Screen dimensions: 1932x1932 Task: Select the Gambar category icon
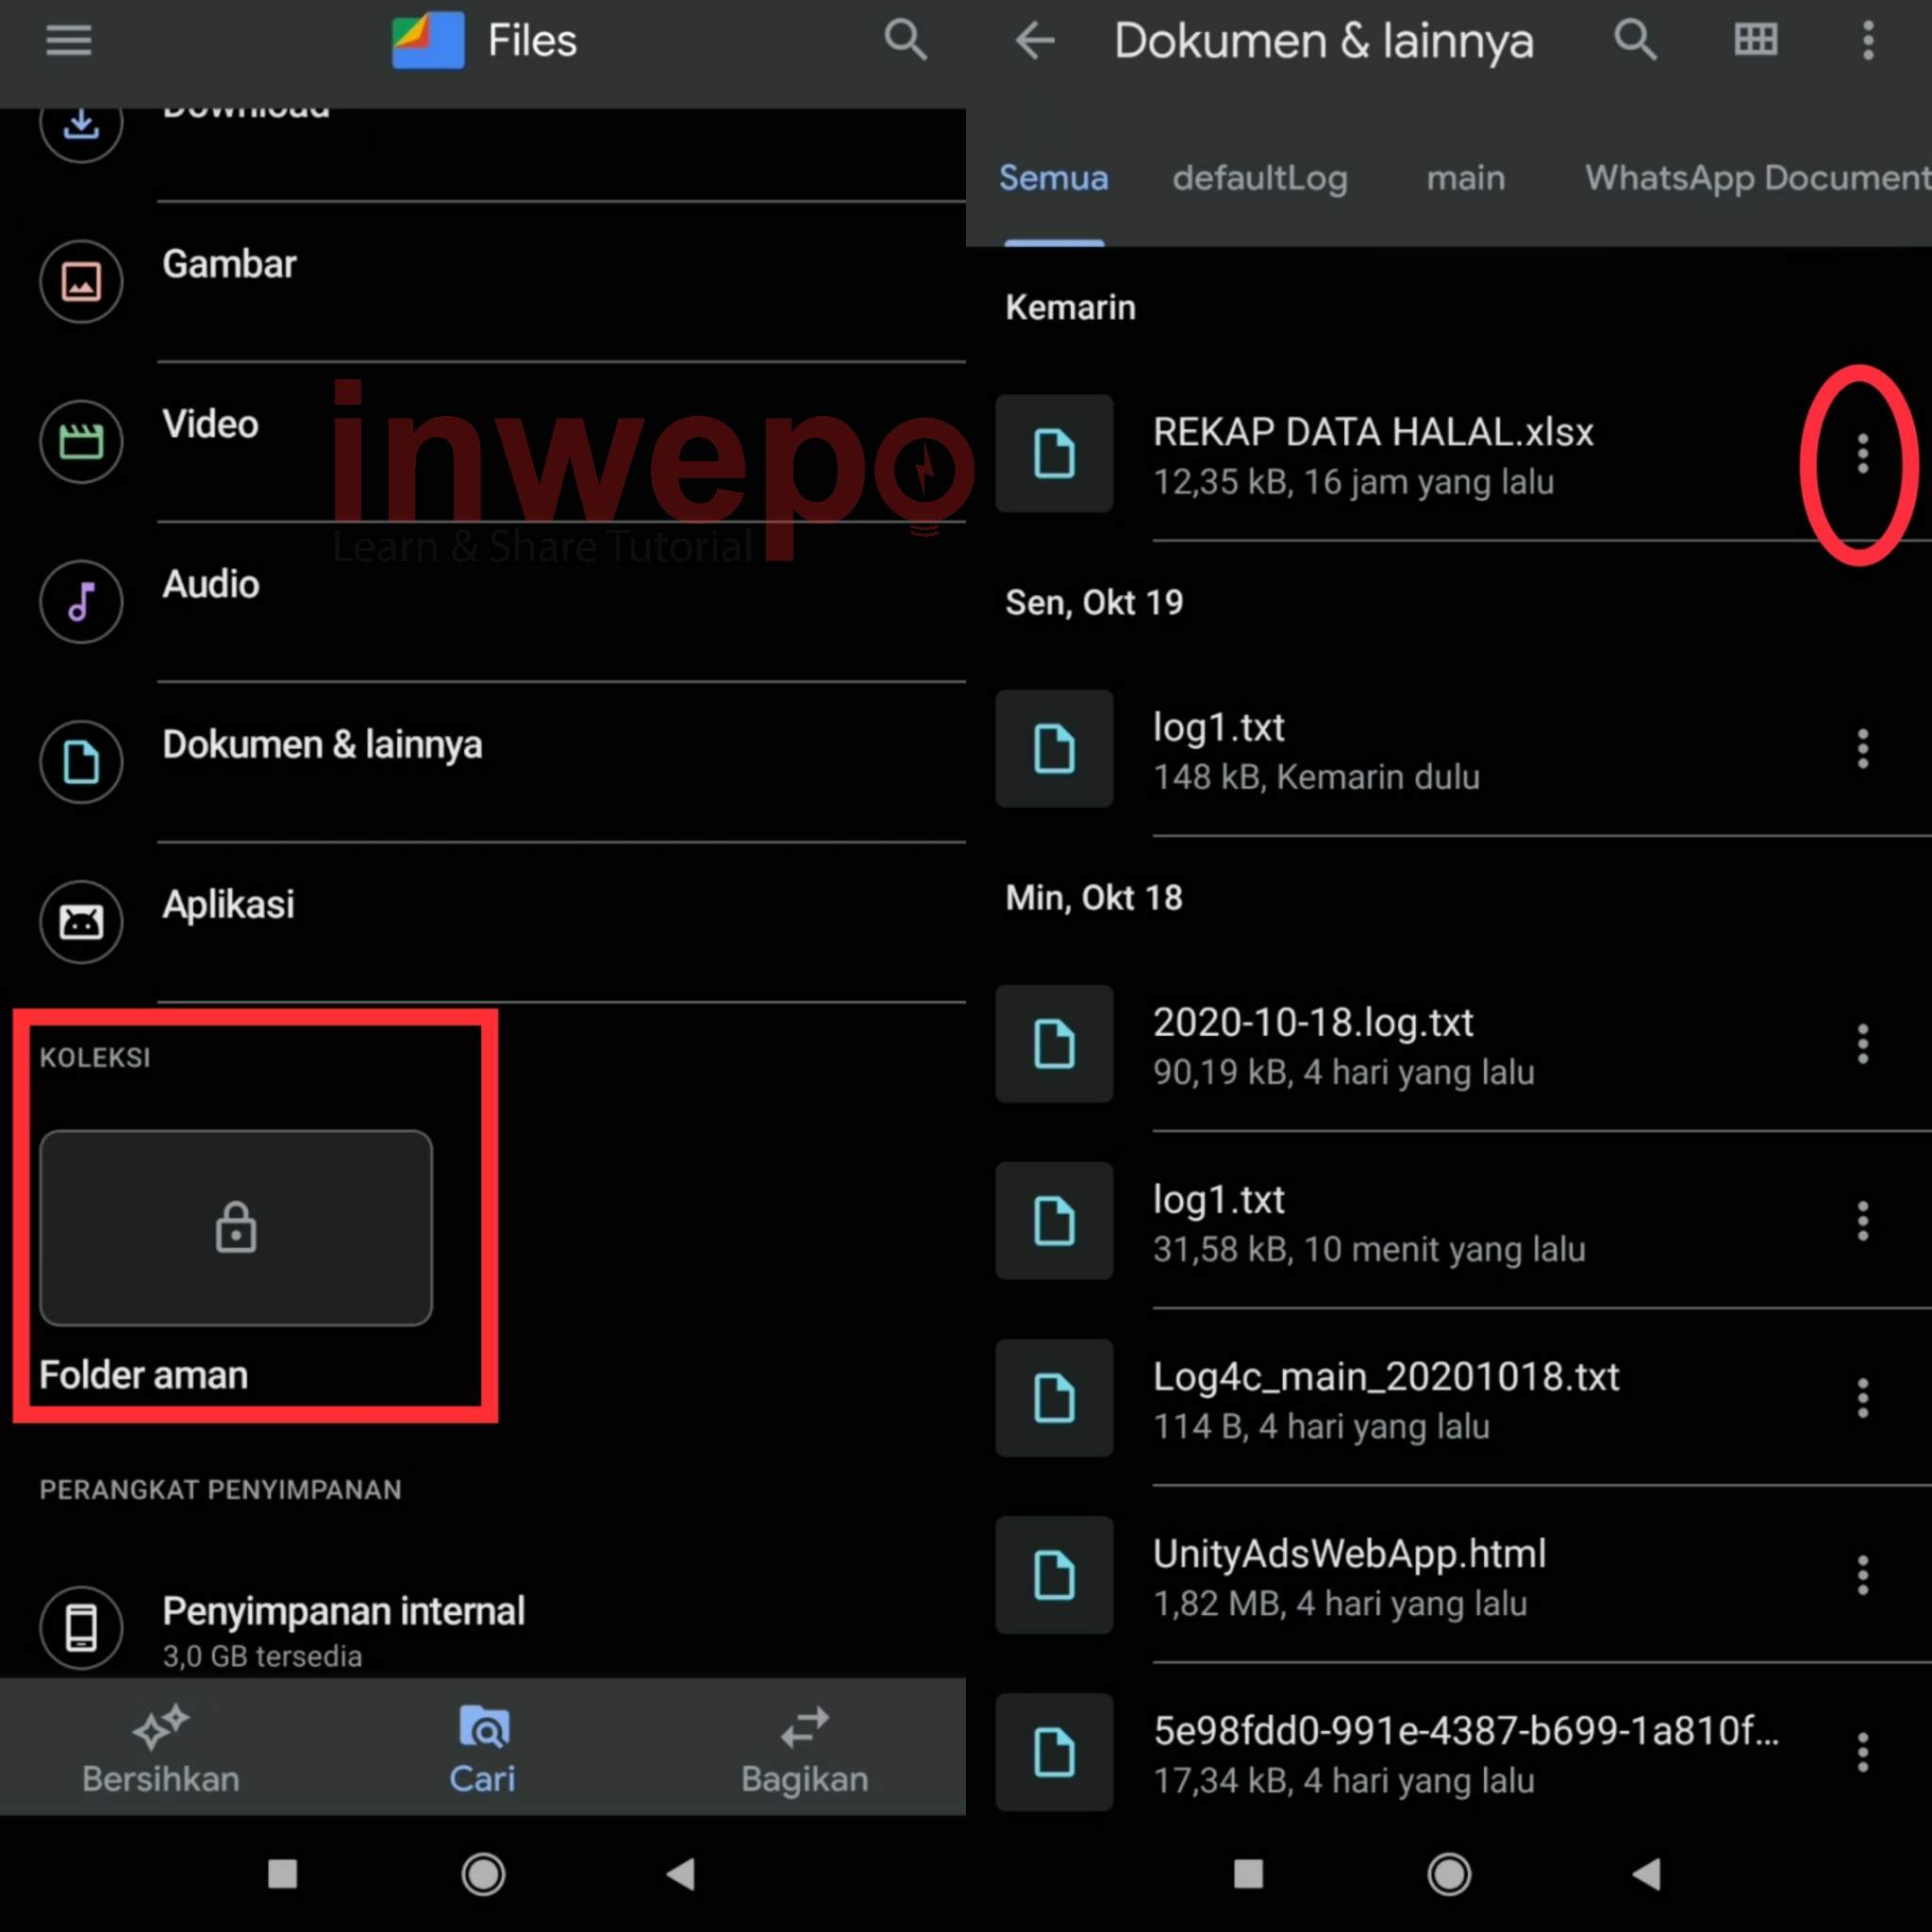81,281
